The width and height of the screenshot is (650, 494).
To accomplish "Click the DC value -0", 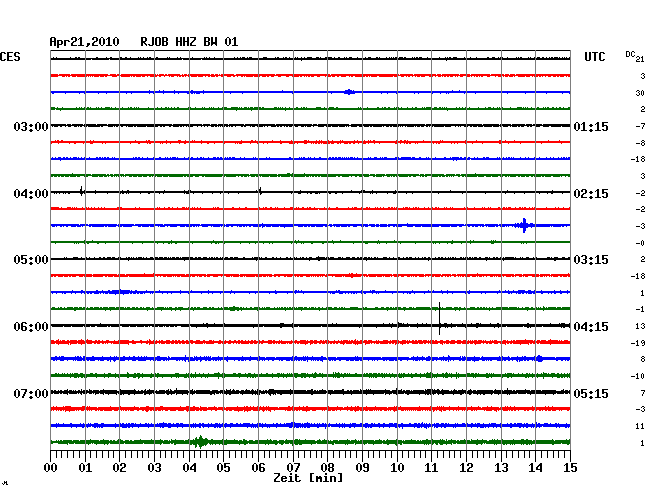I will [x=640, y=243].
